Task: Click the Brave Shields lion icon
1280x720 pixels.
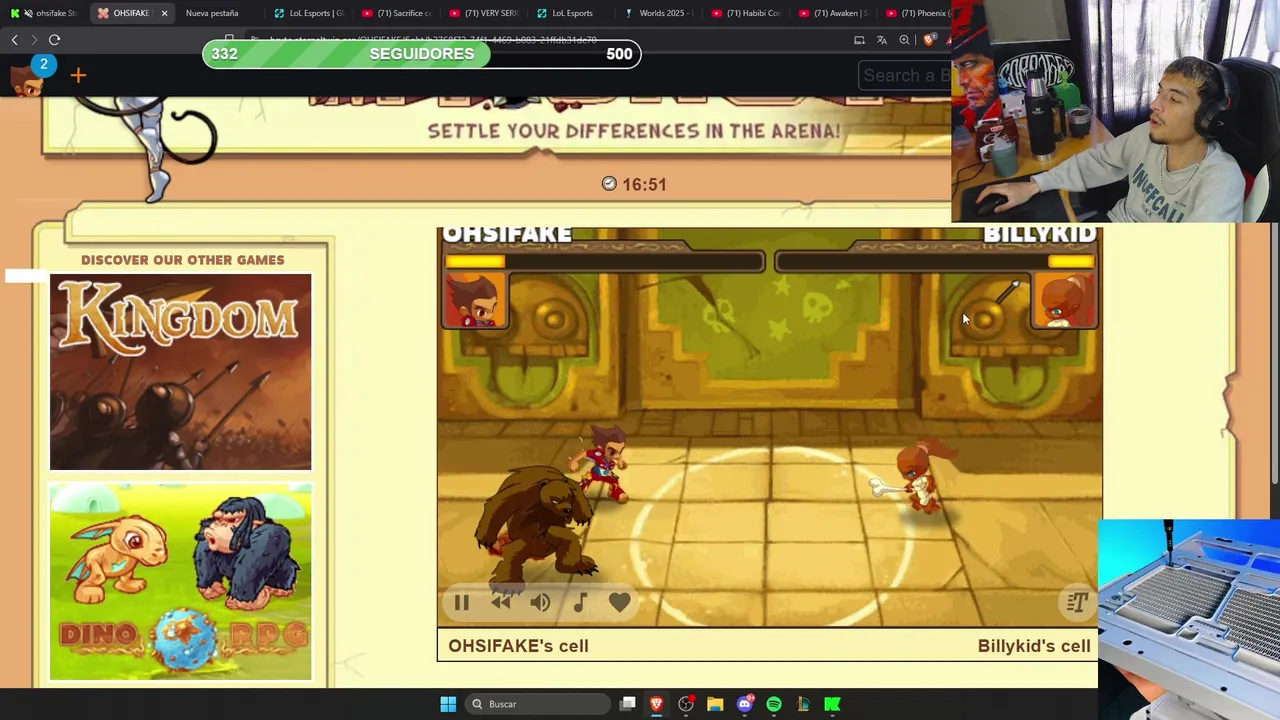Action: tap(930, 40)
